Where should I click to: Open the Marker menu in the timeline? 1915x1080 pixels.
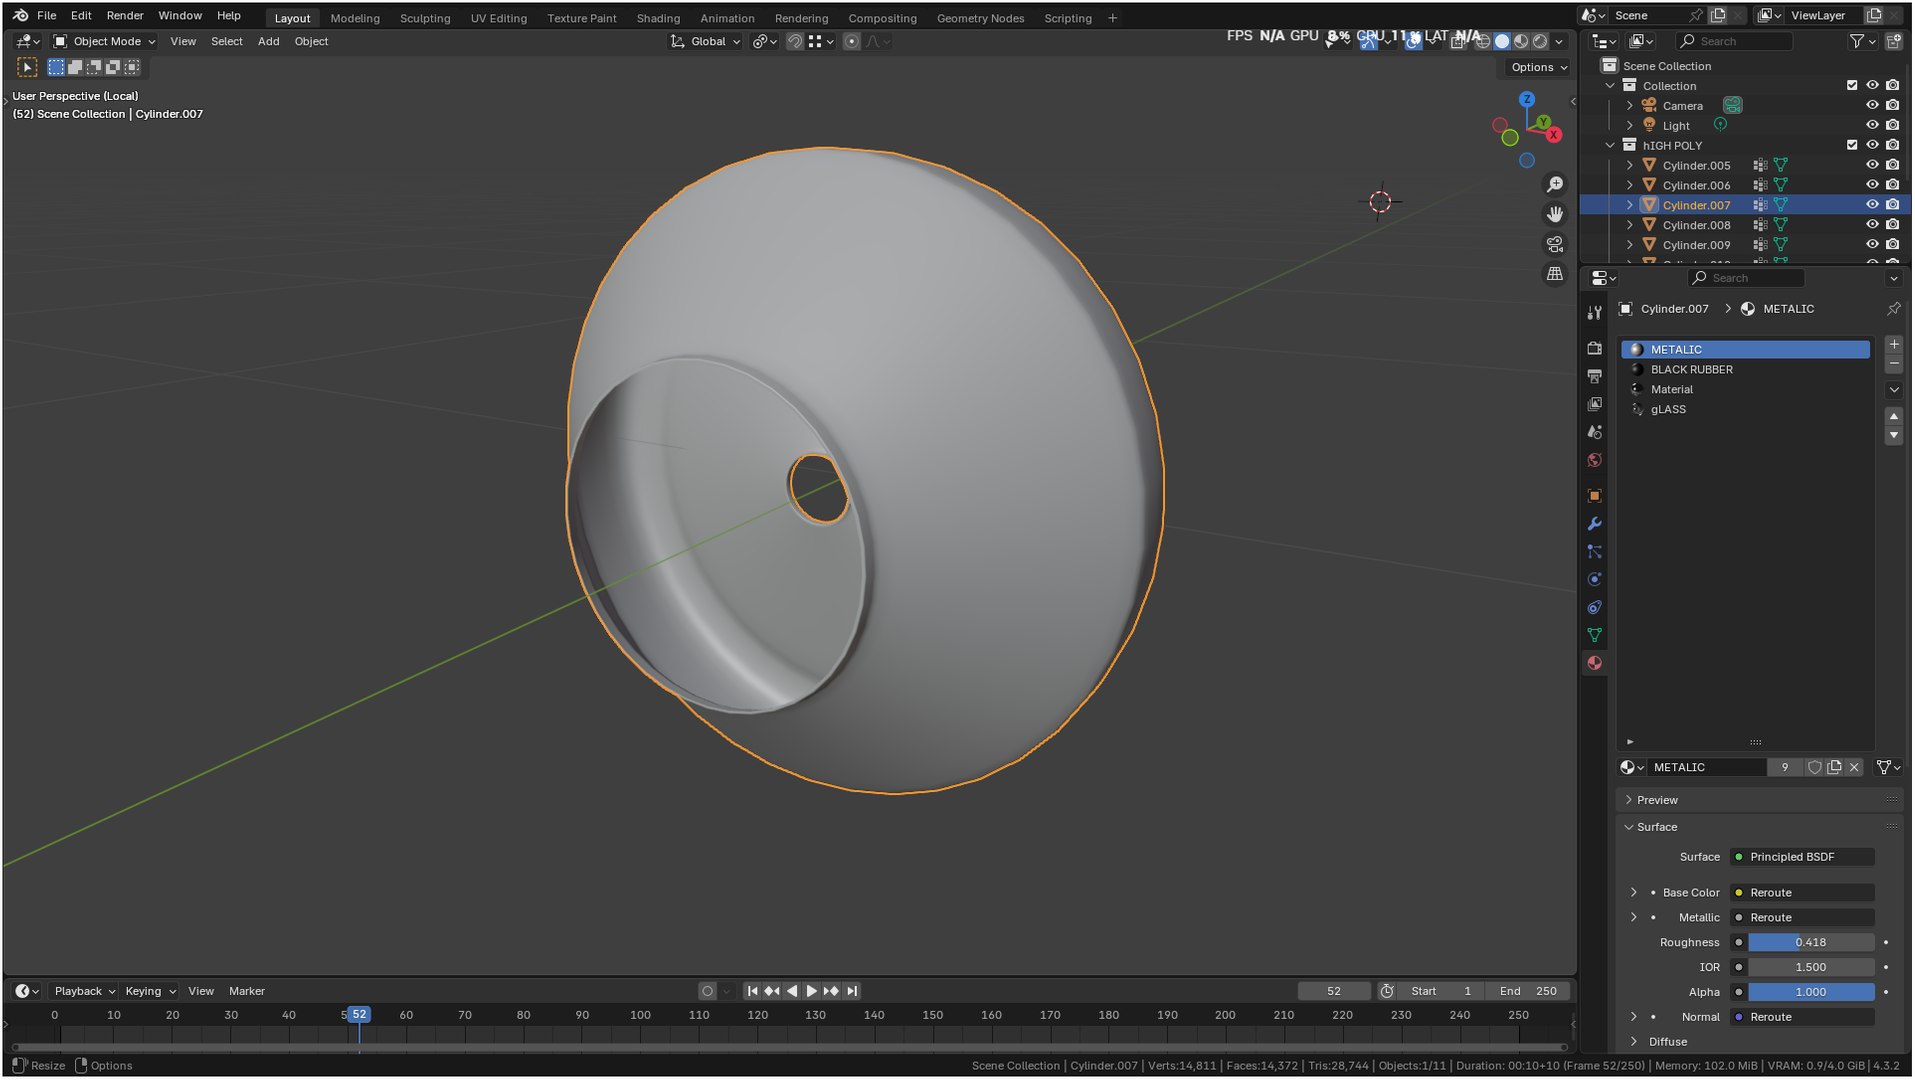coord(247,992)
